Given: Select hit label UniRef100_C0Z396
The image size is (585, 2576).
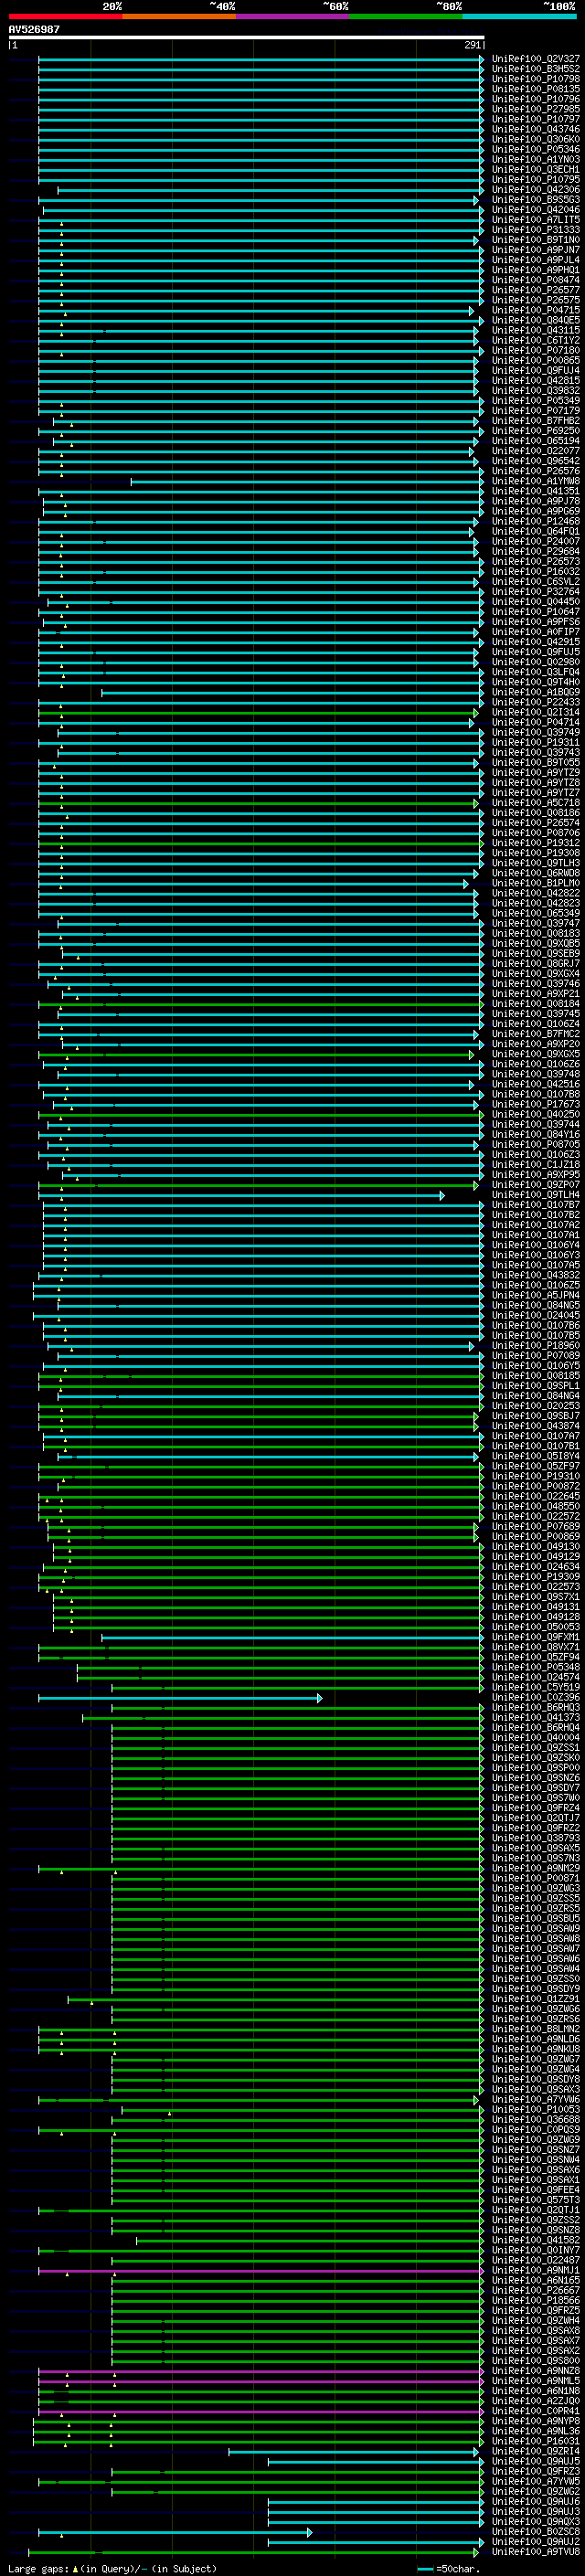Looking at the screenshot, I should coord(536,1697).
